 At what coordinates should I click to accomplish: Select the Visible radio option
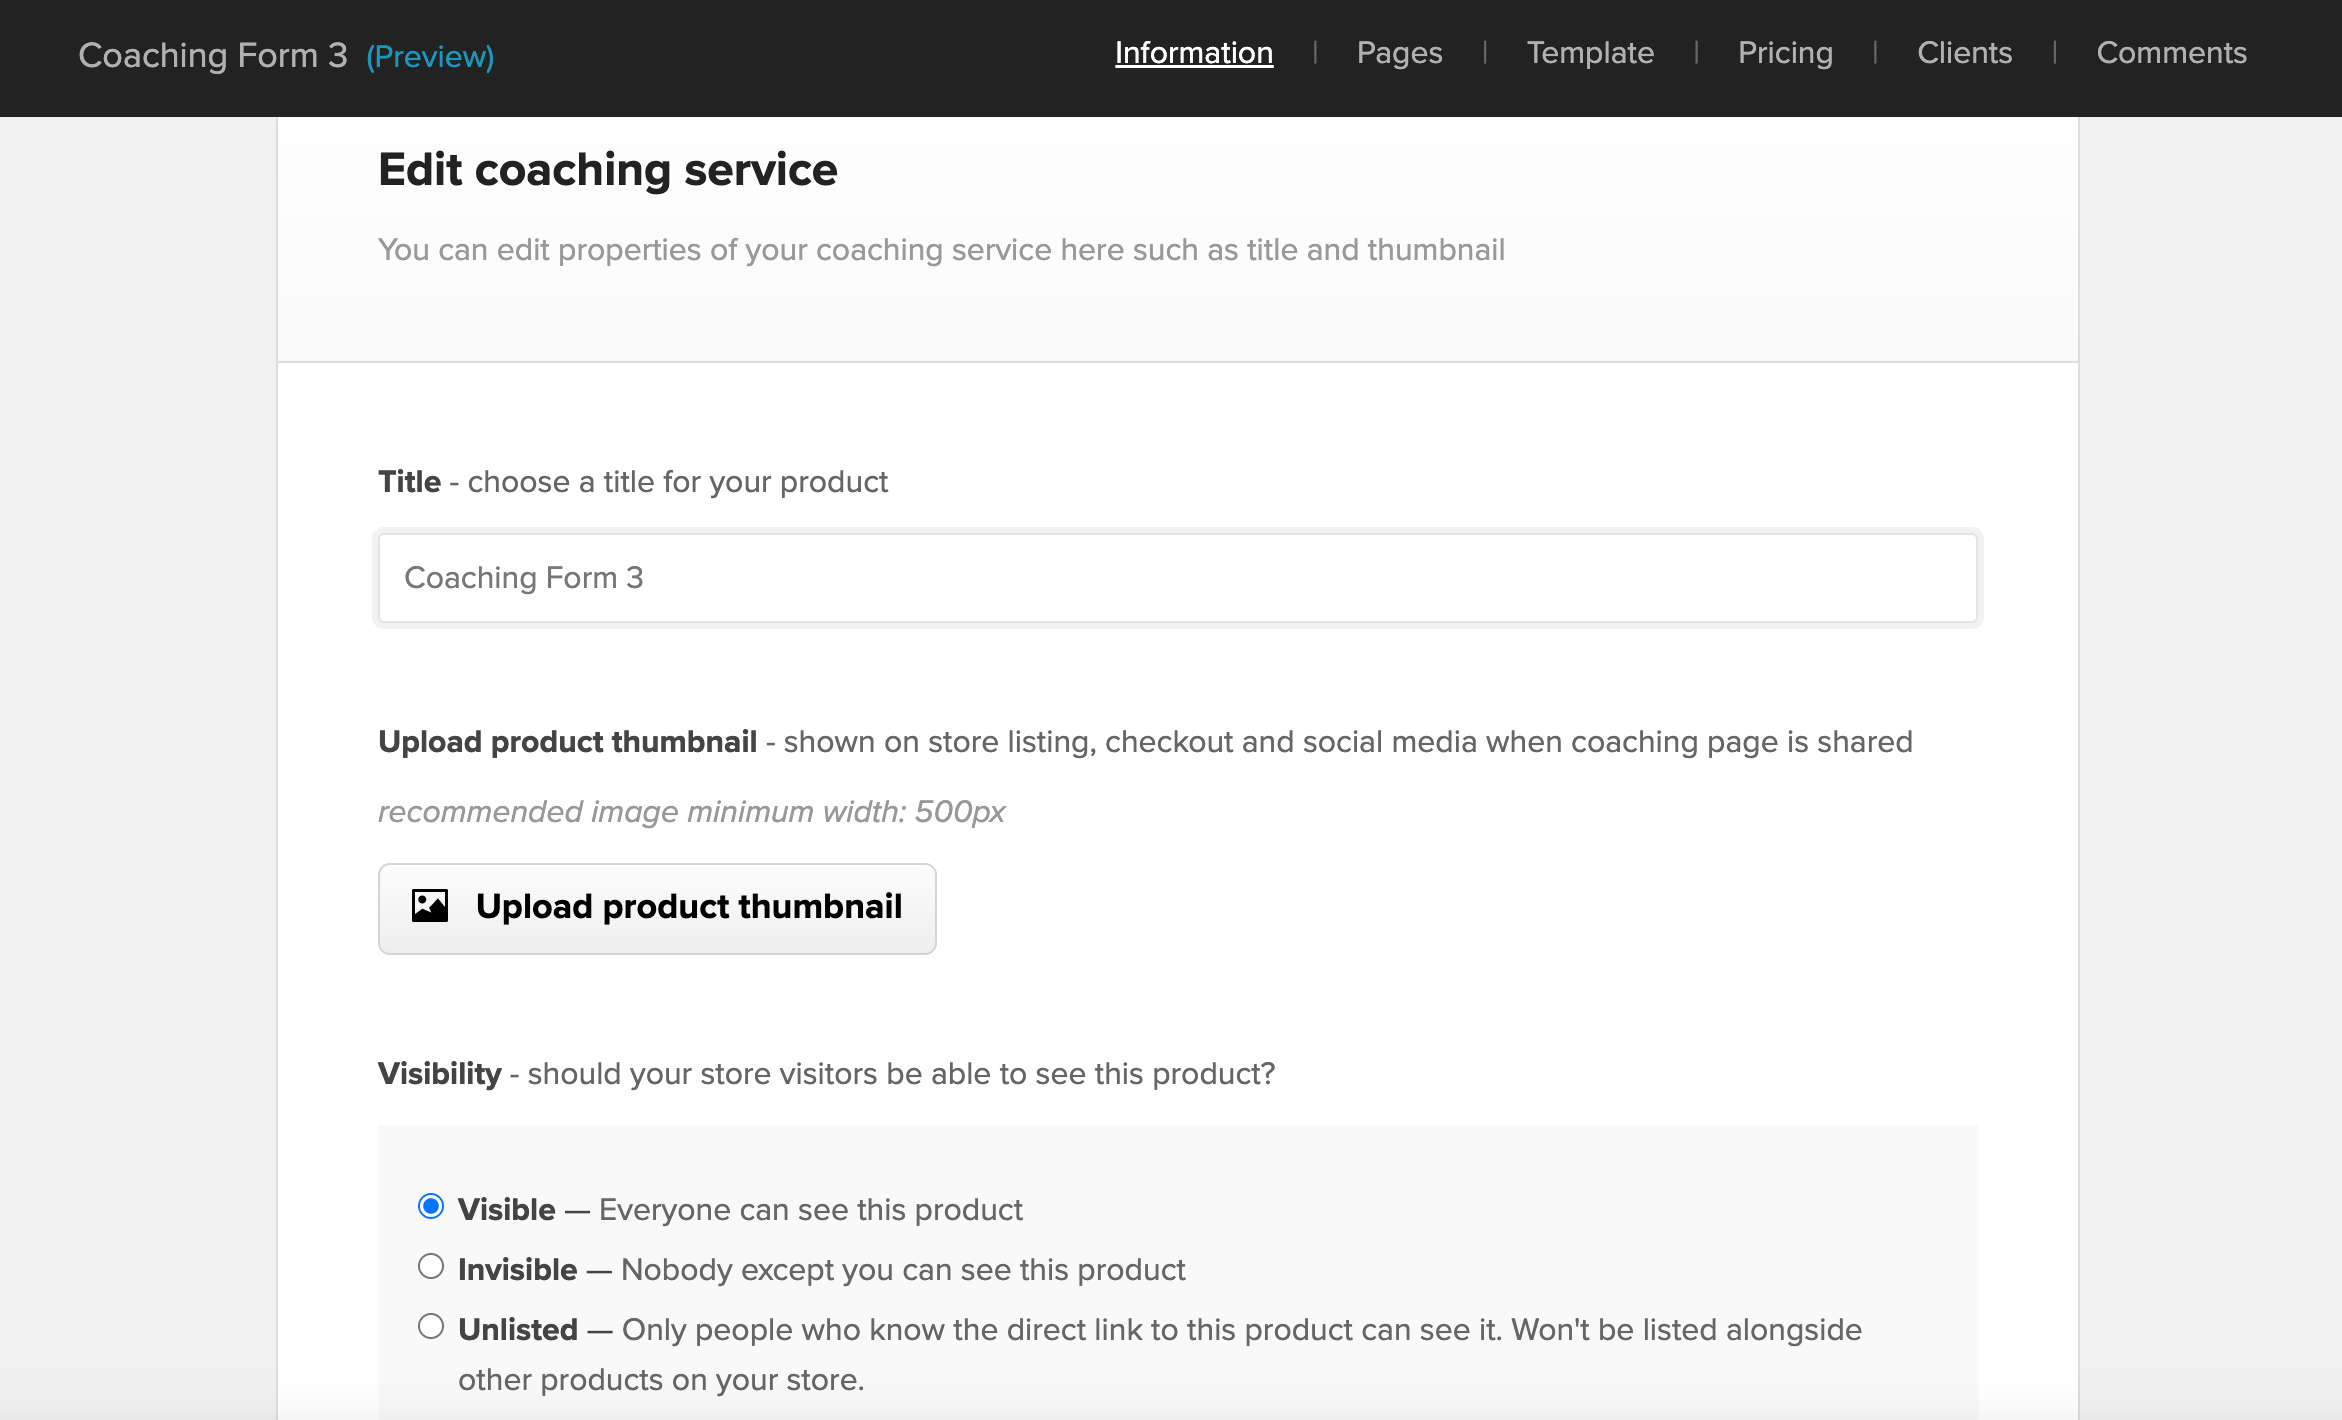[431, 1207]
